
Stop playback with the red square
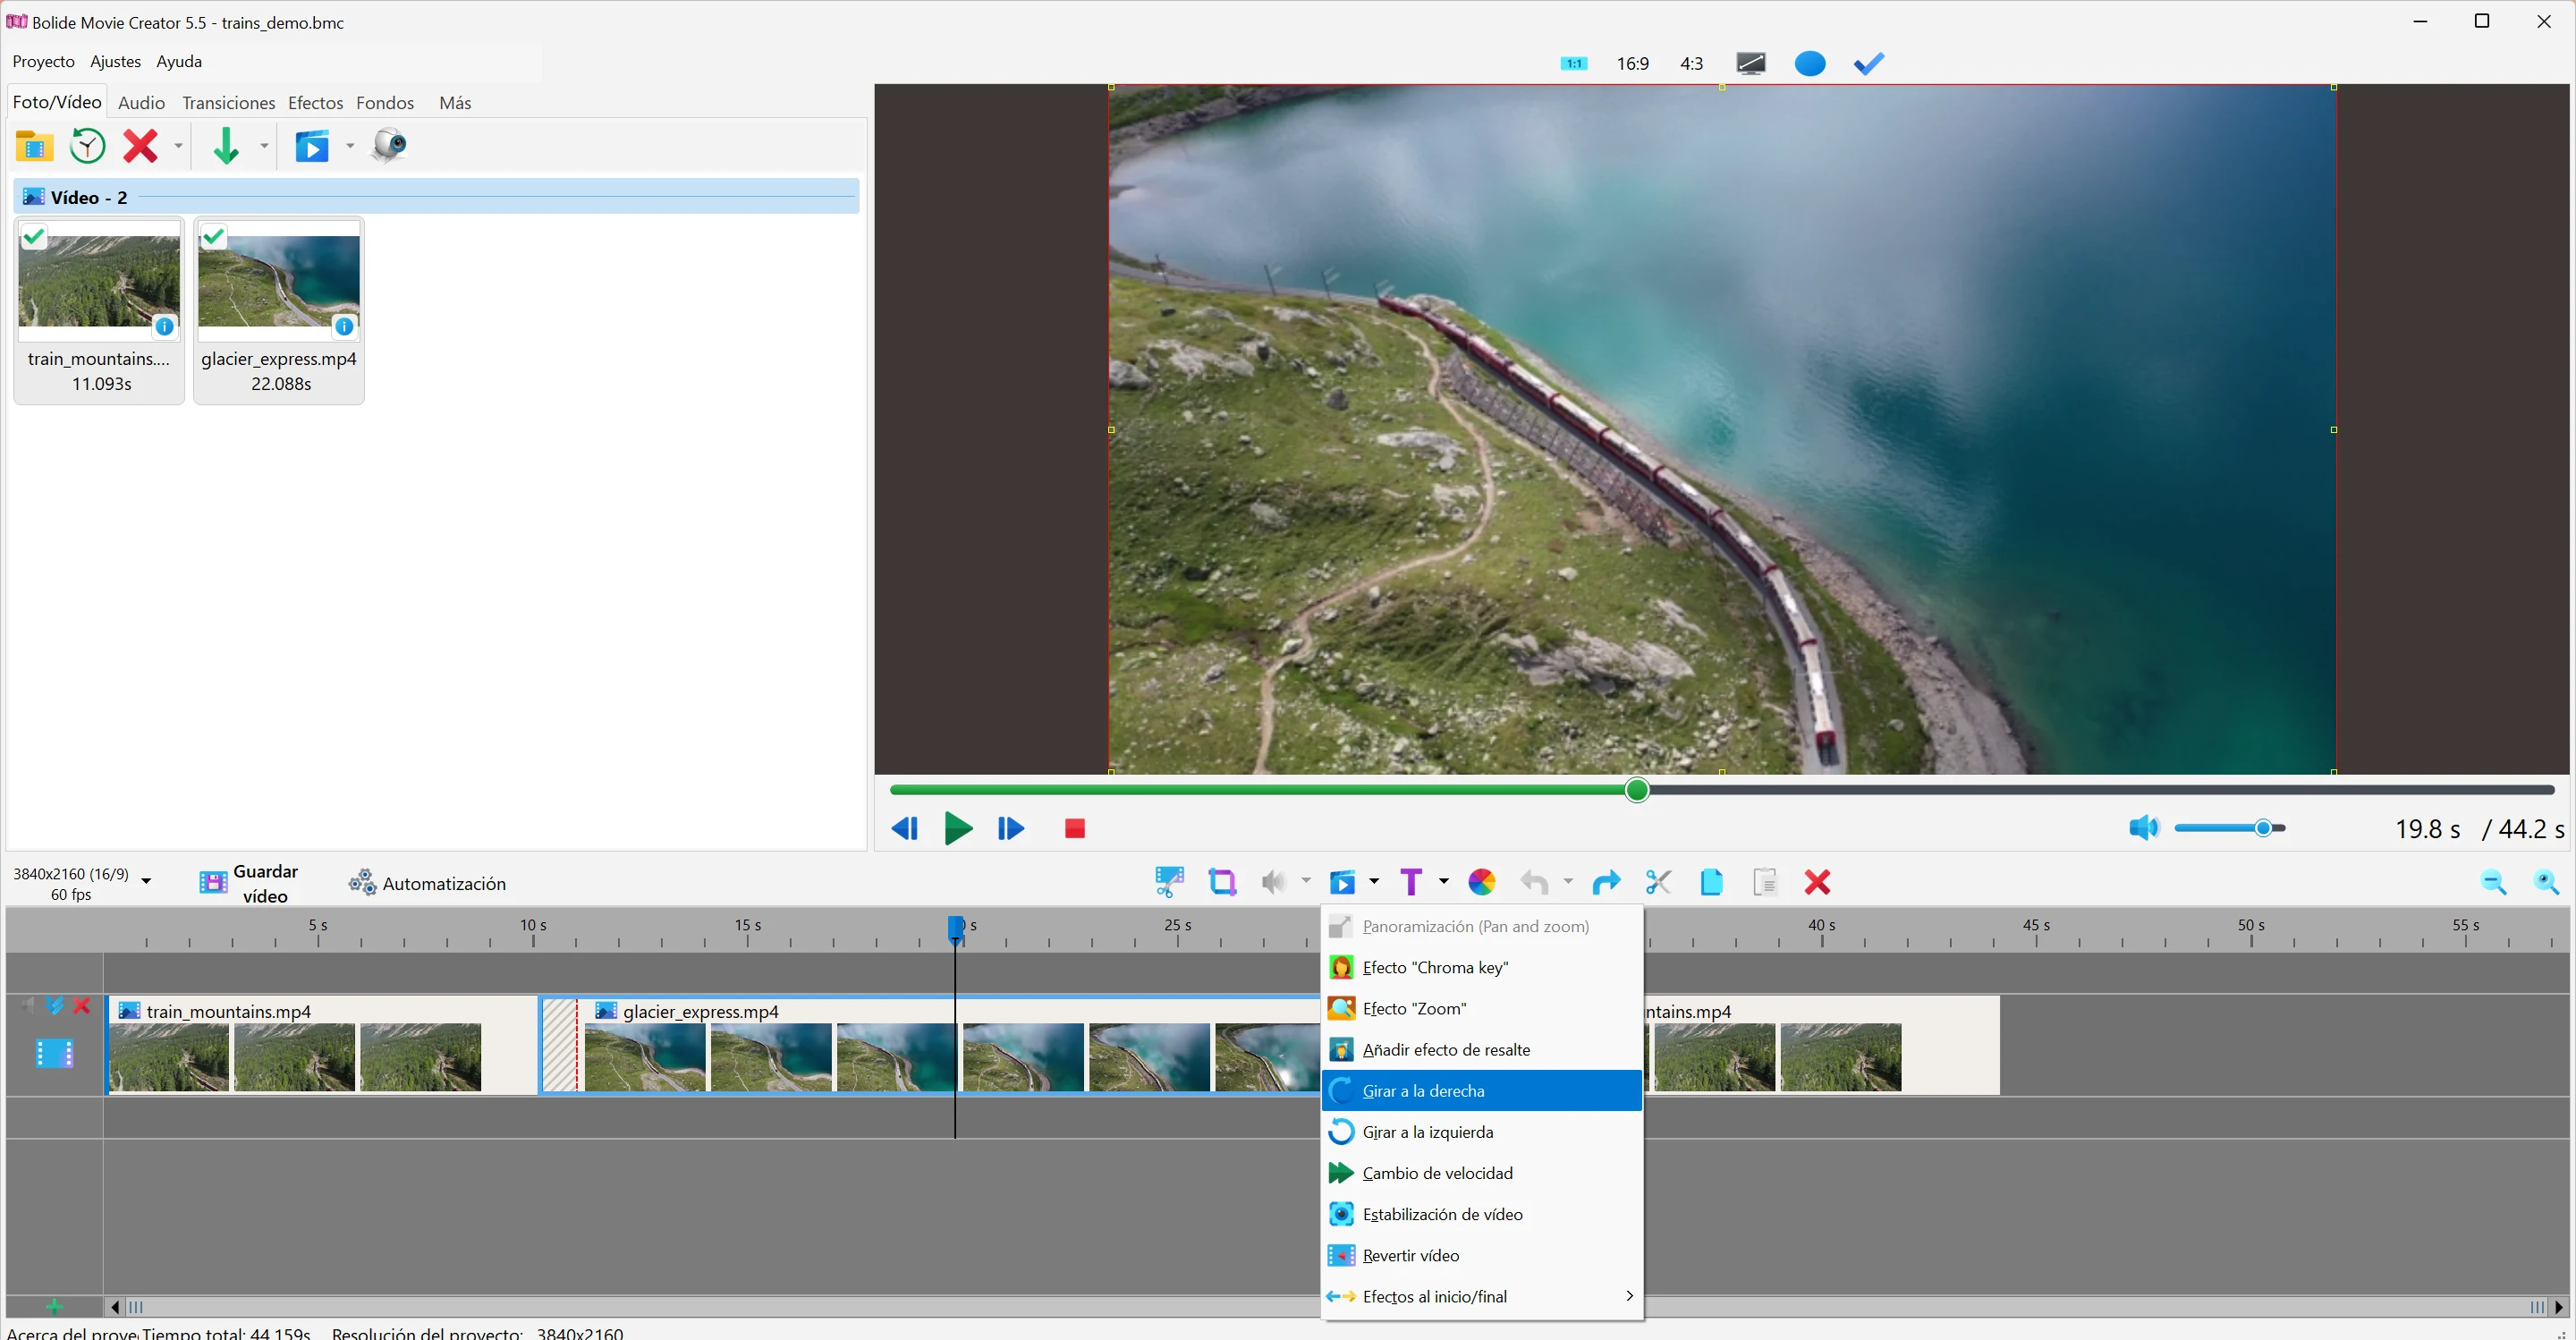click(1075, 828)
